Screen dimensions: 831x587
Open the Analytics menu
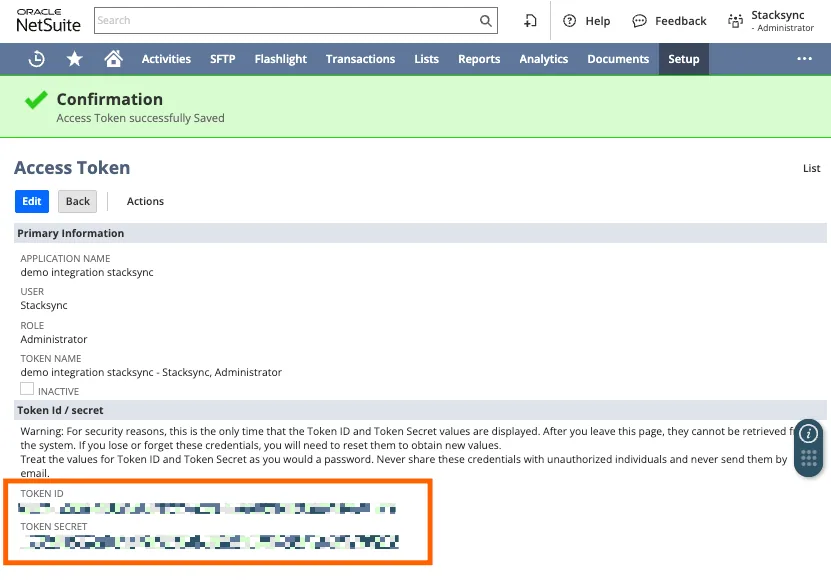point(544,59)
